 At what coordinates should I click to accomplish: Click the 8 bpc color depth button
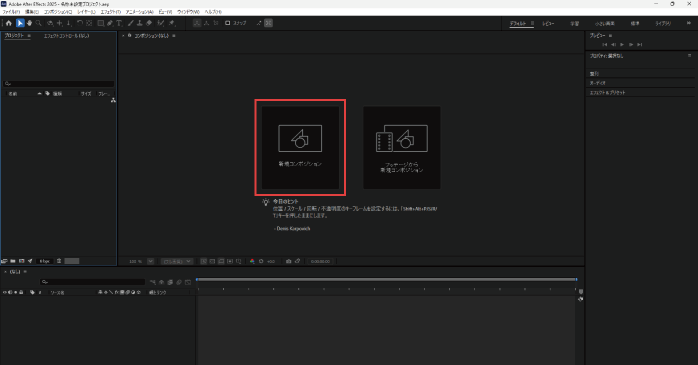(45, 261)
